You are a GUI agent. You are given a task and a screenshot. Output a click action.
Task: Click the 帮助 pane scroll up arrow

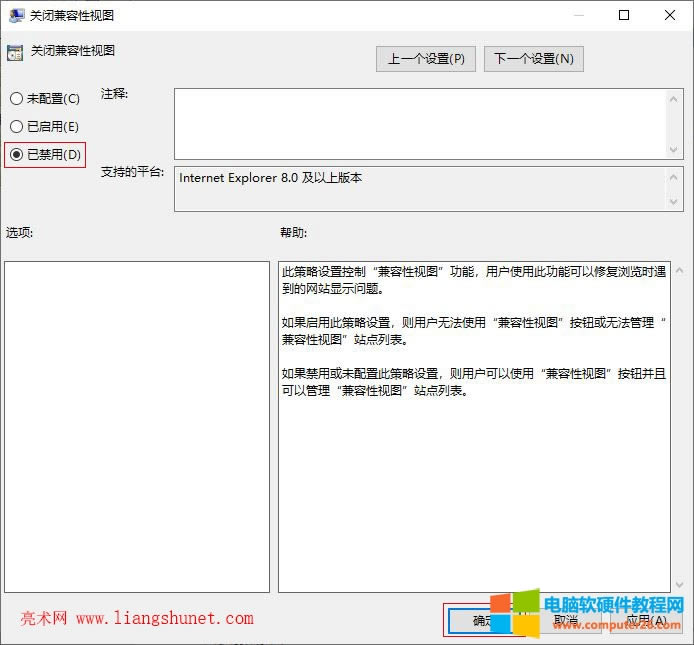679,270
